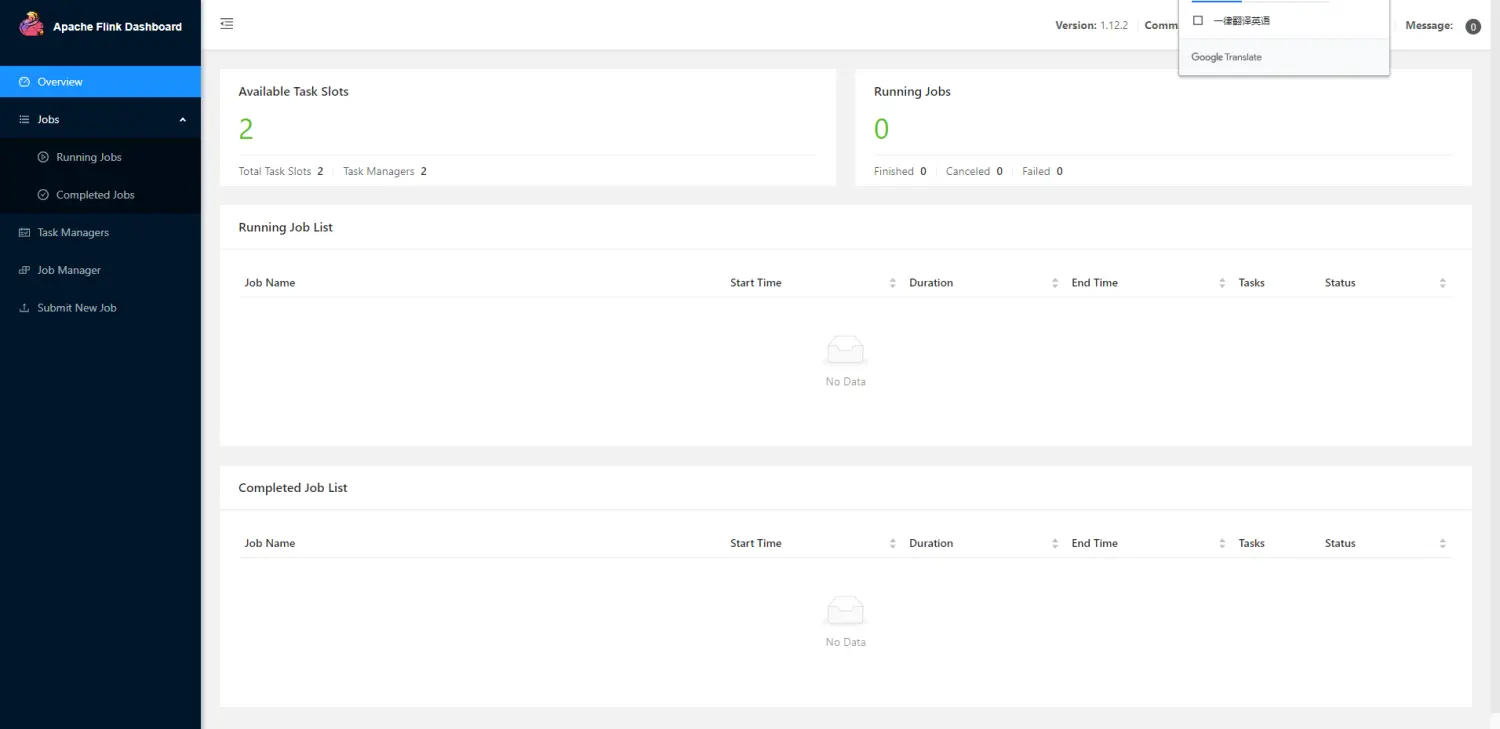The image size is (1500, 729).
Task: Collapse sidebar with the menu fold icon
Action: 227,24
